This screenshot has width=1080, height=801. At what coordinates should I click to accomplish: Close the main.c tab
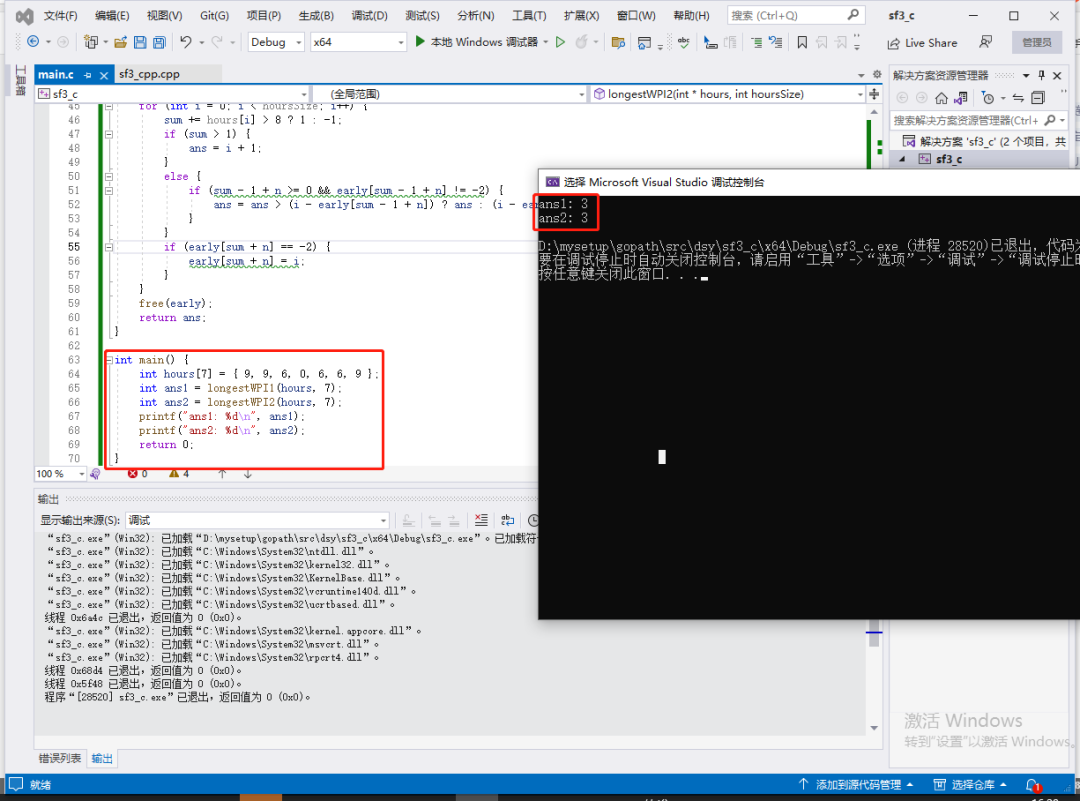(104, 75)
